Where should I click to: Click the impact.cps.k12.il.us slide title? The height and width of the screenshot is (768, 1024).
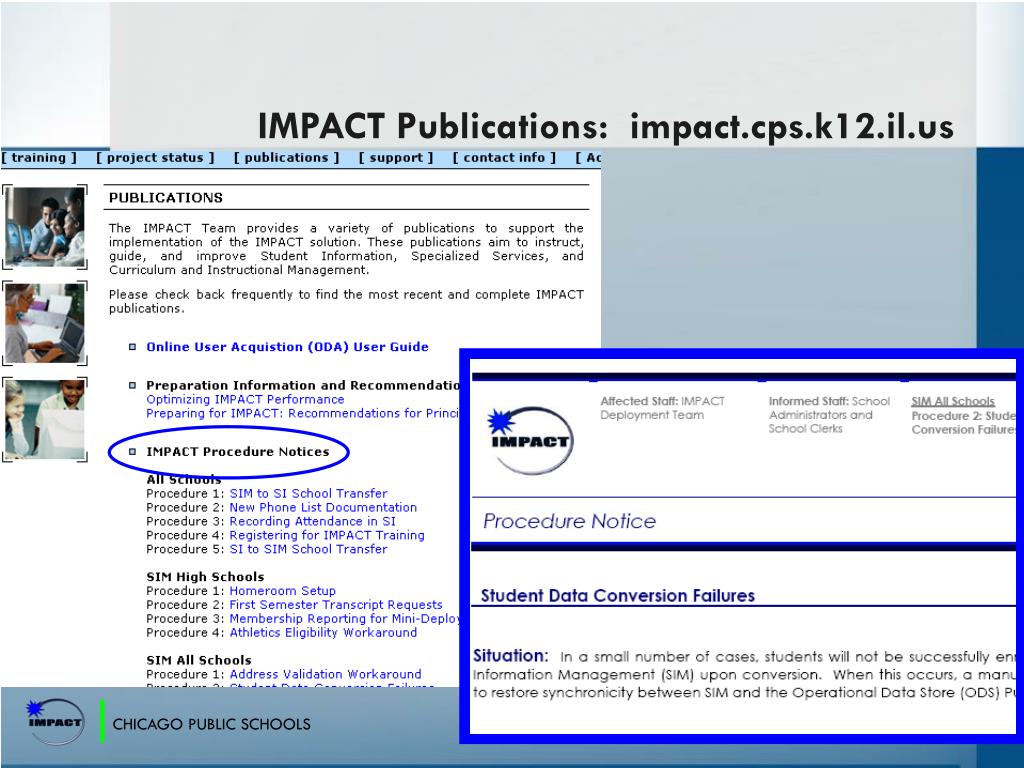pos(792,127)
